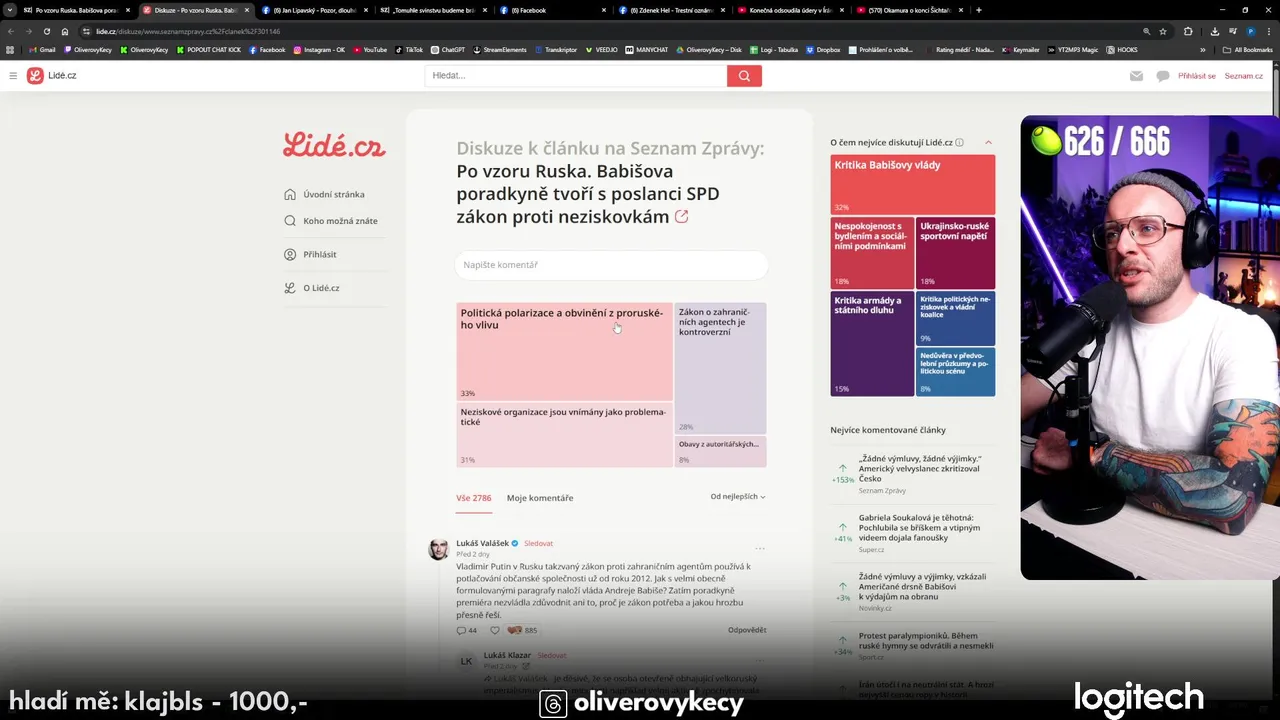The height and width of the screenshot is (720, 1280).
Task: Click the magnifier icon beside Koho možná znáte
Action: pos(290,220)
